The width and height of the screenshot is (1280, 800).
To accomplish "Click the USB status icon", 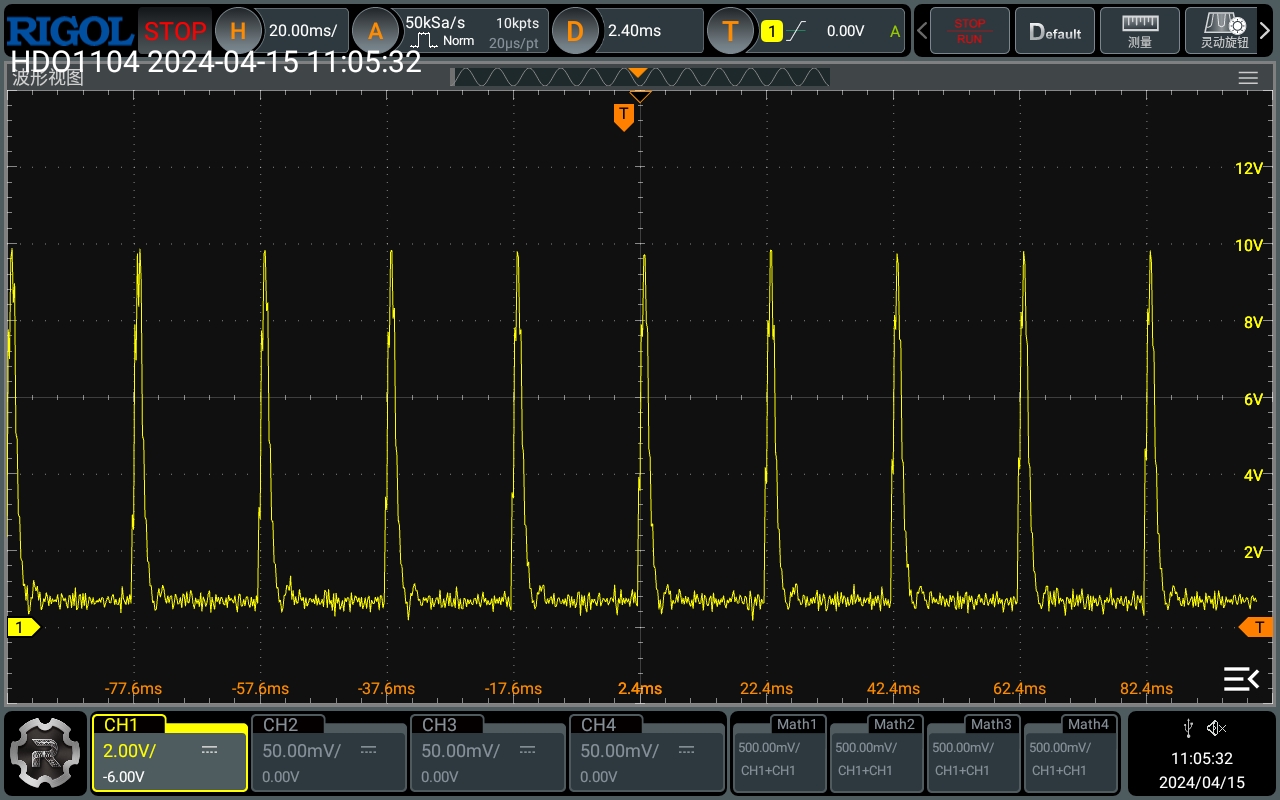I will pos(1188,728).
